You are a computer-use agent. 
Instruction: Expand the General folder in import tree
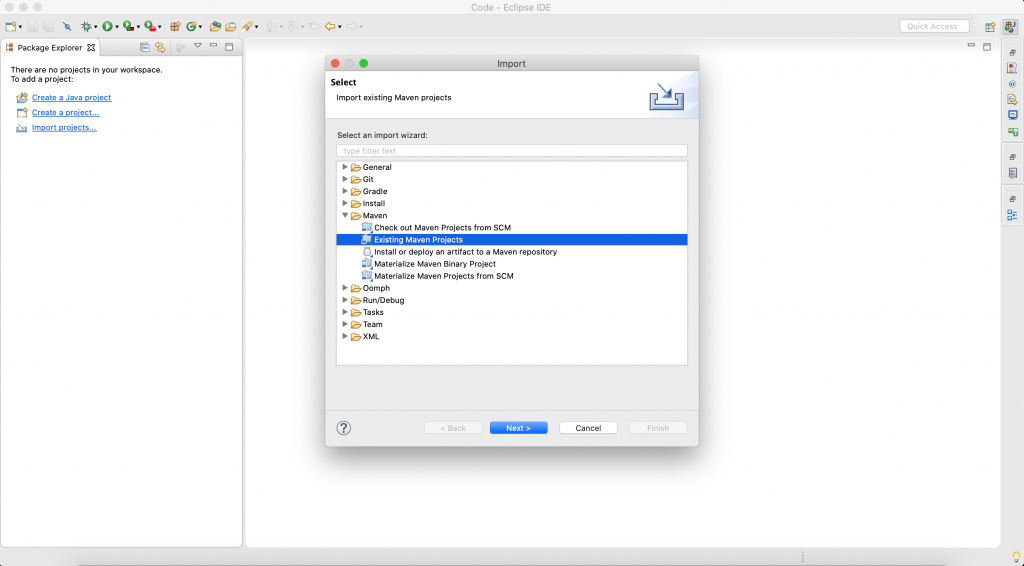click(x=345, y=167)
